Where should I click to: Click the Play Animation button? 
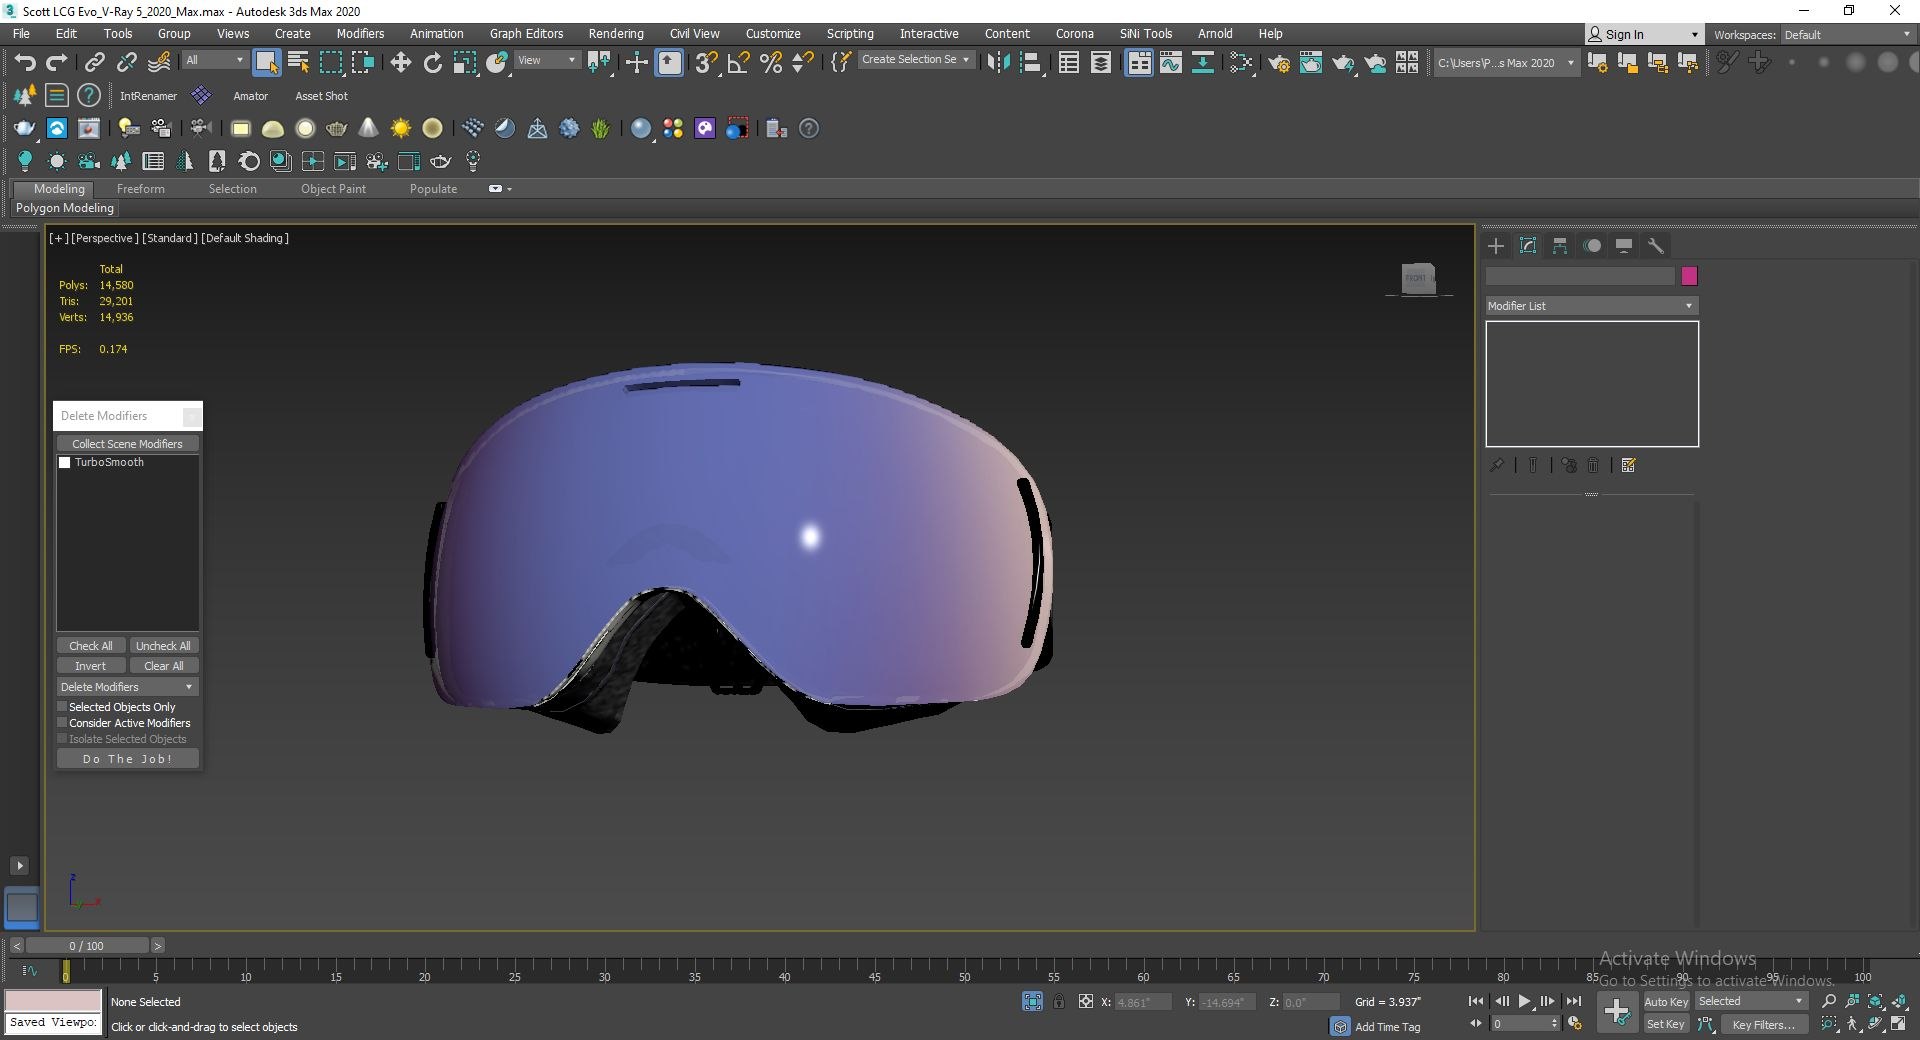point(1524,1001)
